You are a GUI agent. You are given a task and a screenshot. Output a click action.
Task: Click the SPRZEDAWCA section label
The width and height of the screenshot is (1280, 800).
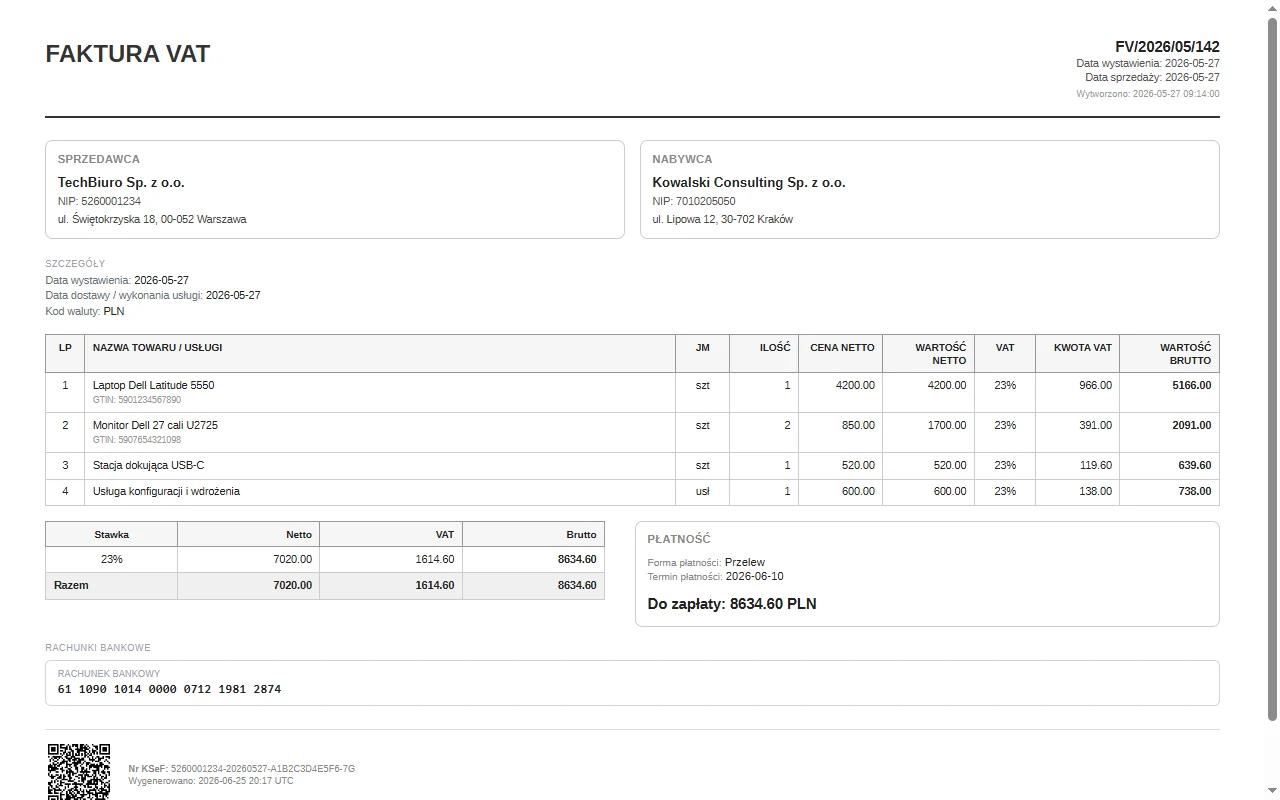tap(99, 159)
